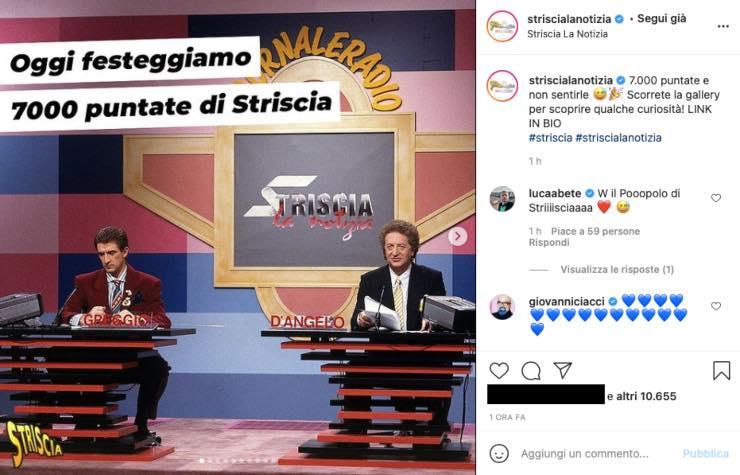This screenshot has height=475, width=740.
Task: Expand Visualizza le risposte (1)
Action: [x=617, y=270]
